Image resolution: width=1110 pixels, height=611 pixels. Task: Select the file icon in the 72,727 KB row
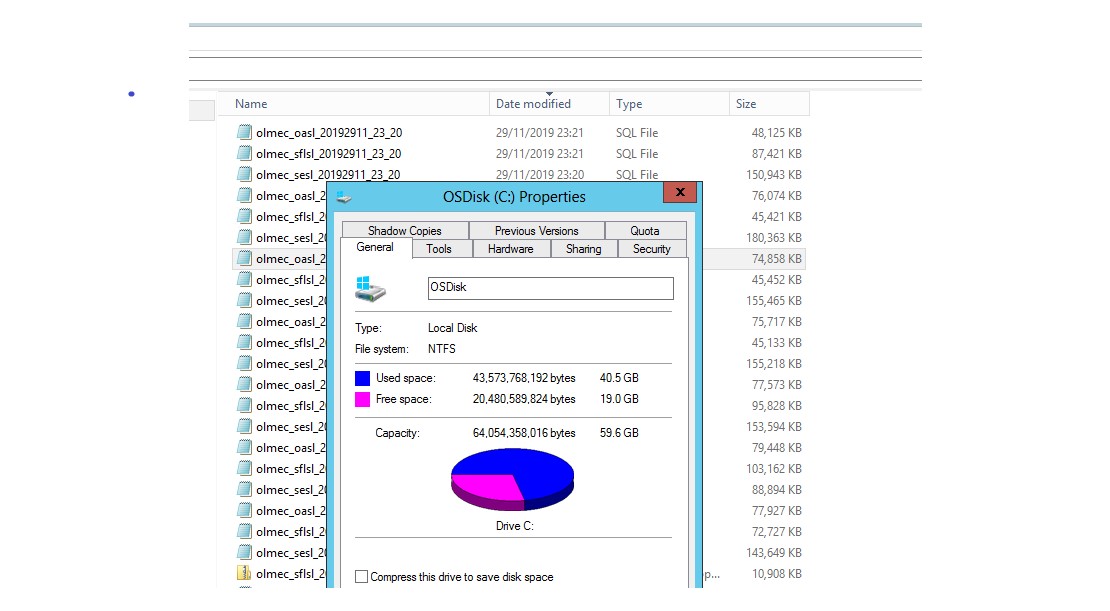click(244, 532)
